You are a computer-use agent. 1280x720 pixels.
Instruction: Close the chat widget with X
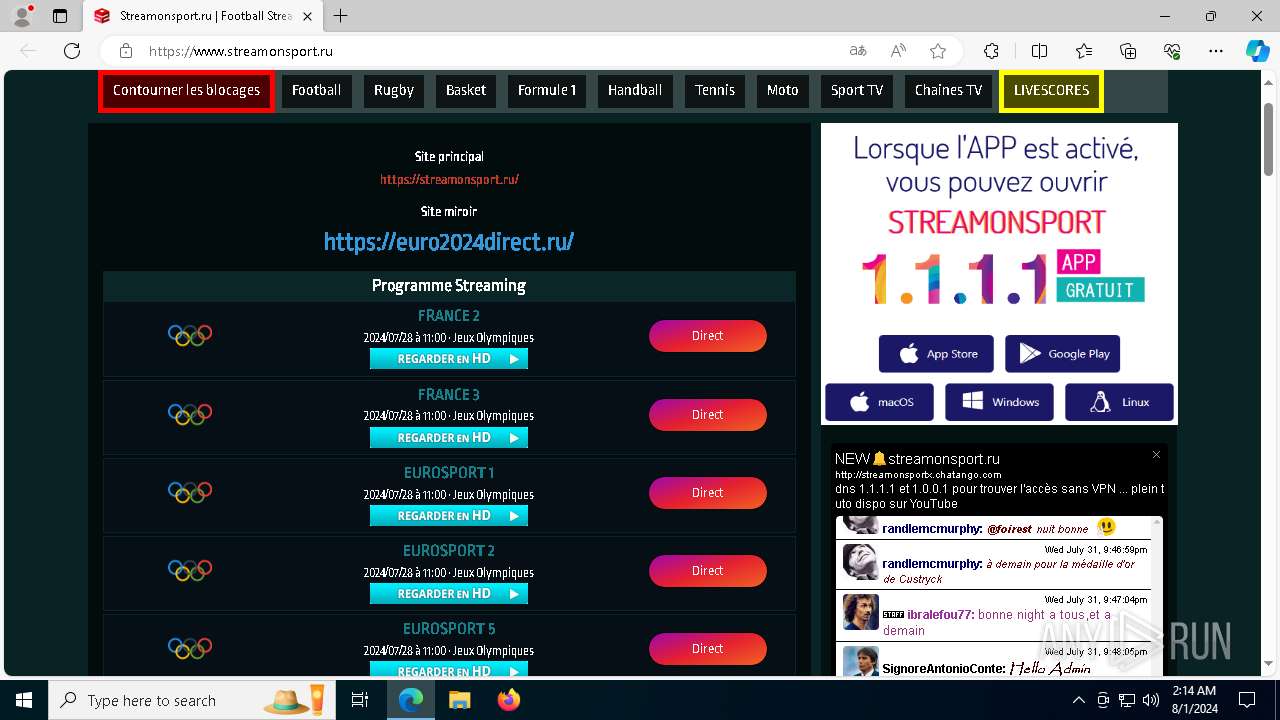(1156, 455)
